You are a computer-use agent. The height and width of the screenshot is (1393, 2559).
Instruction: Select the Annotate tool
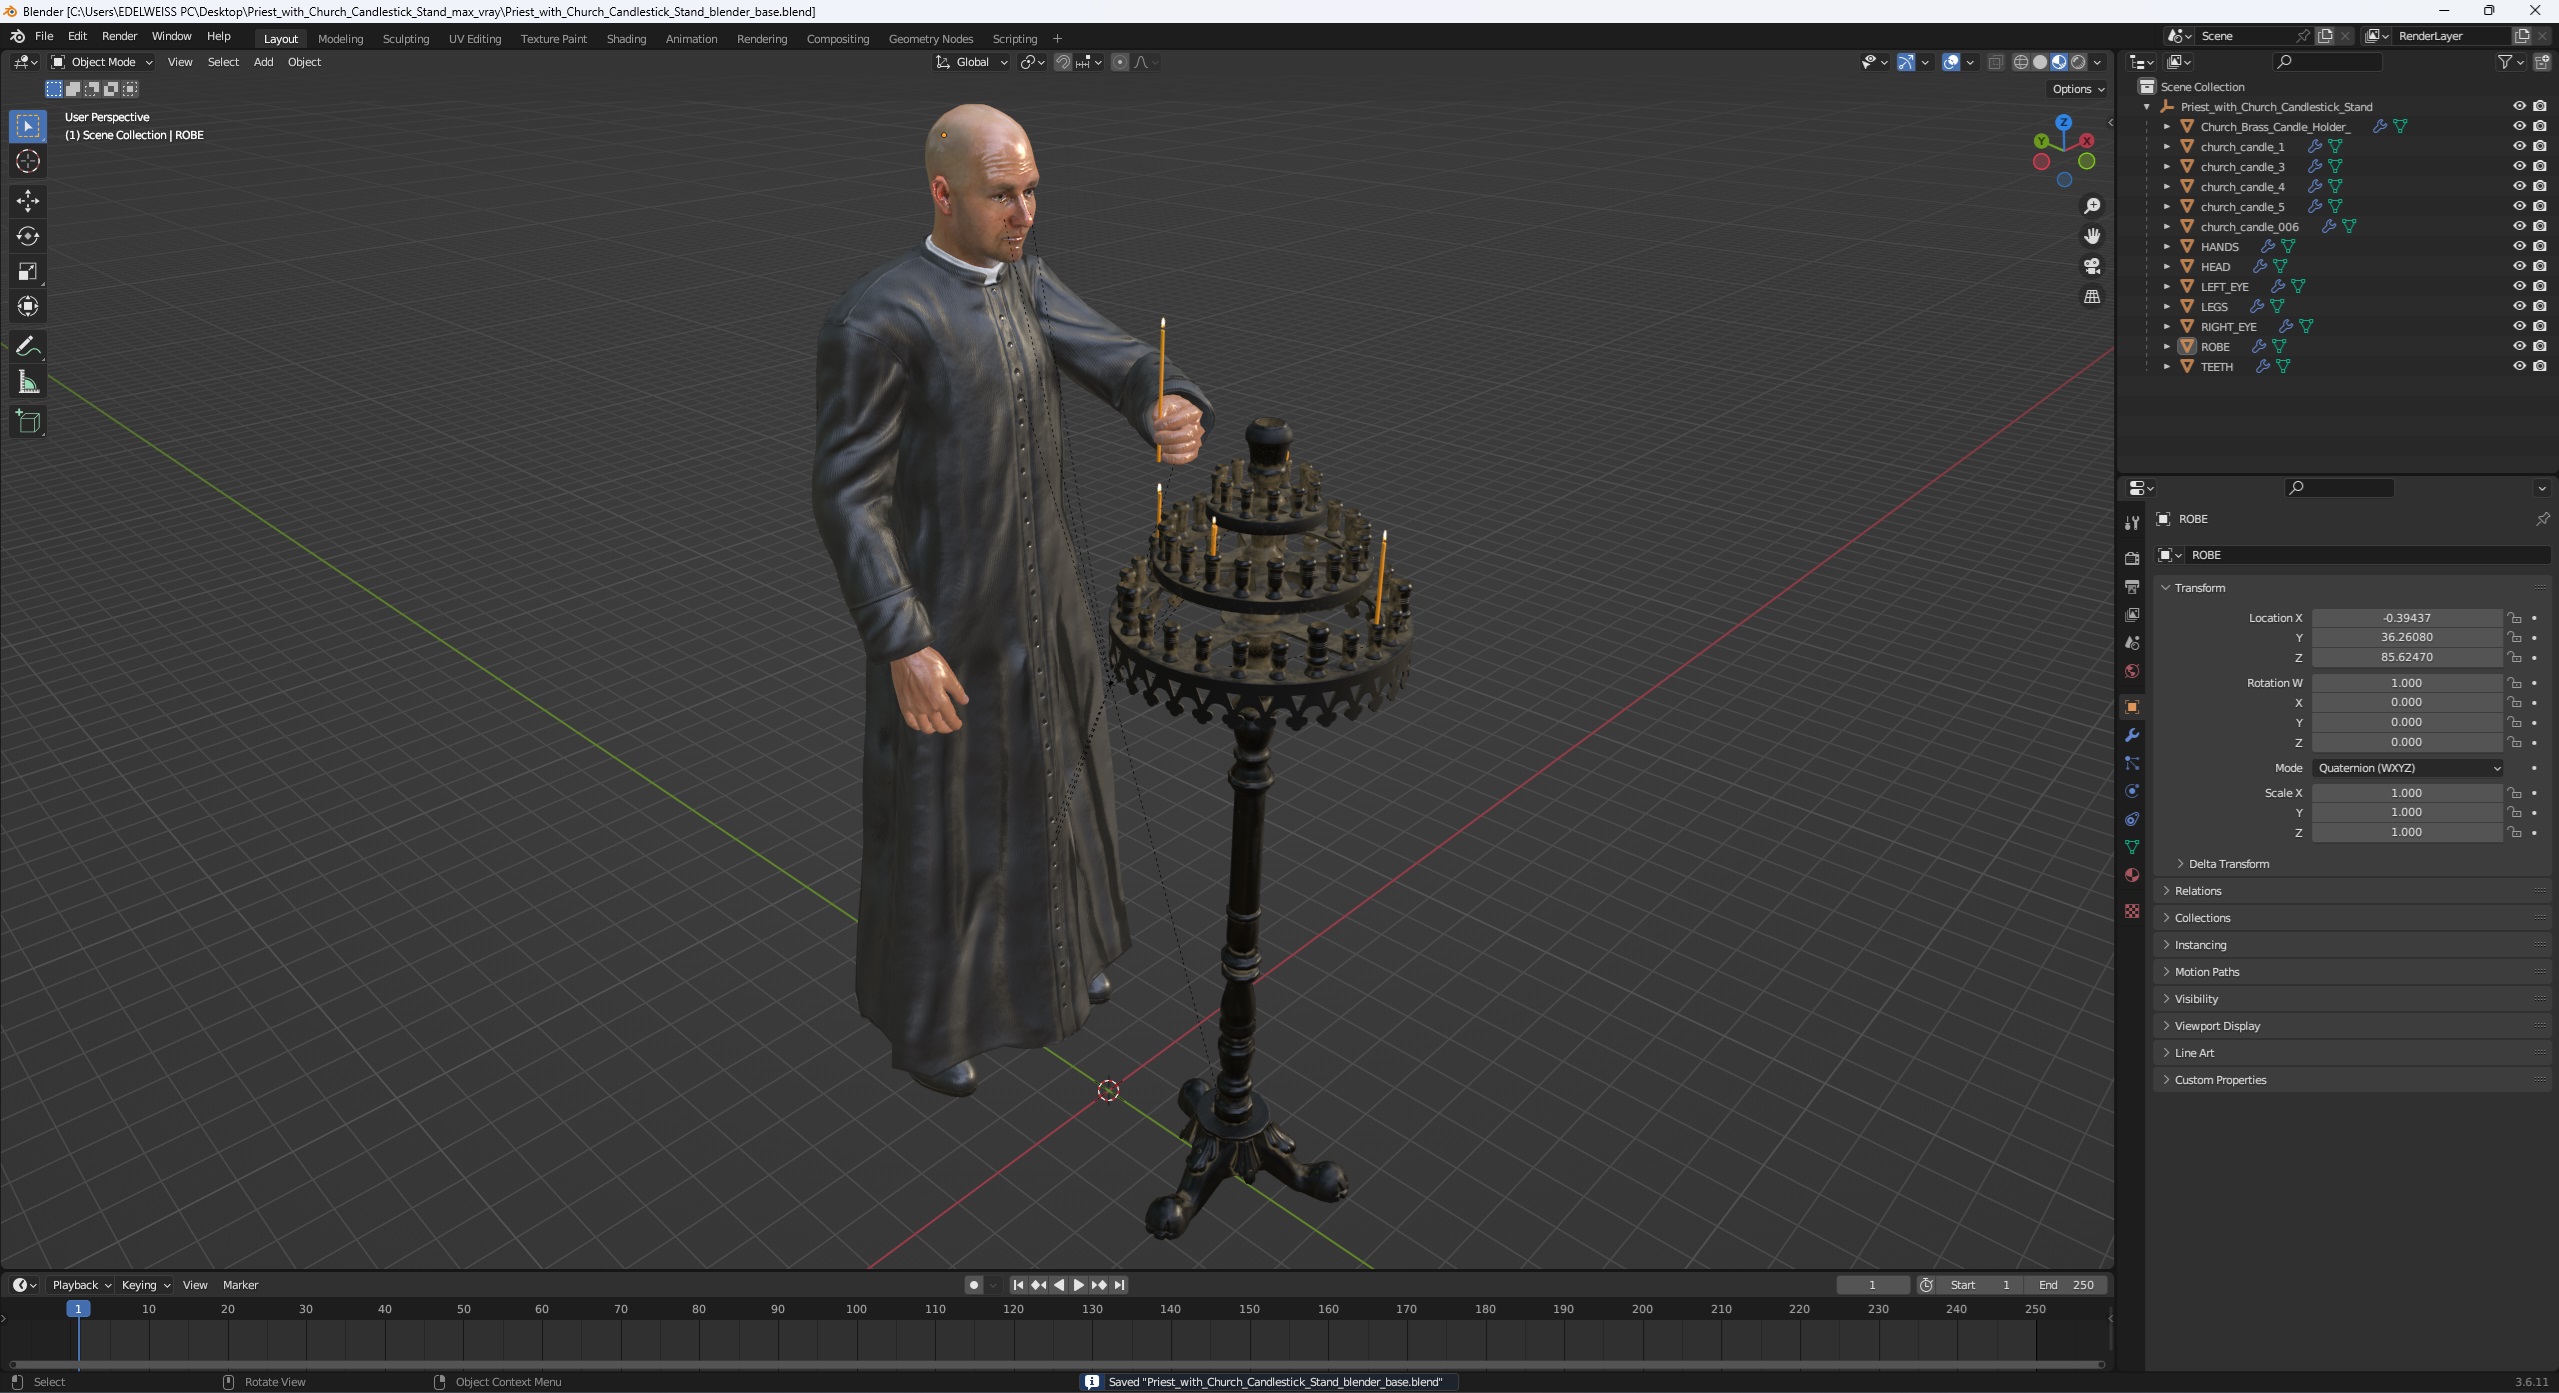point(28,347)
